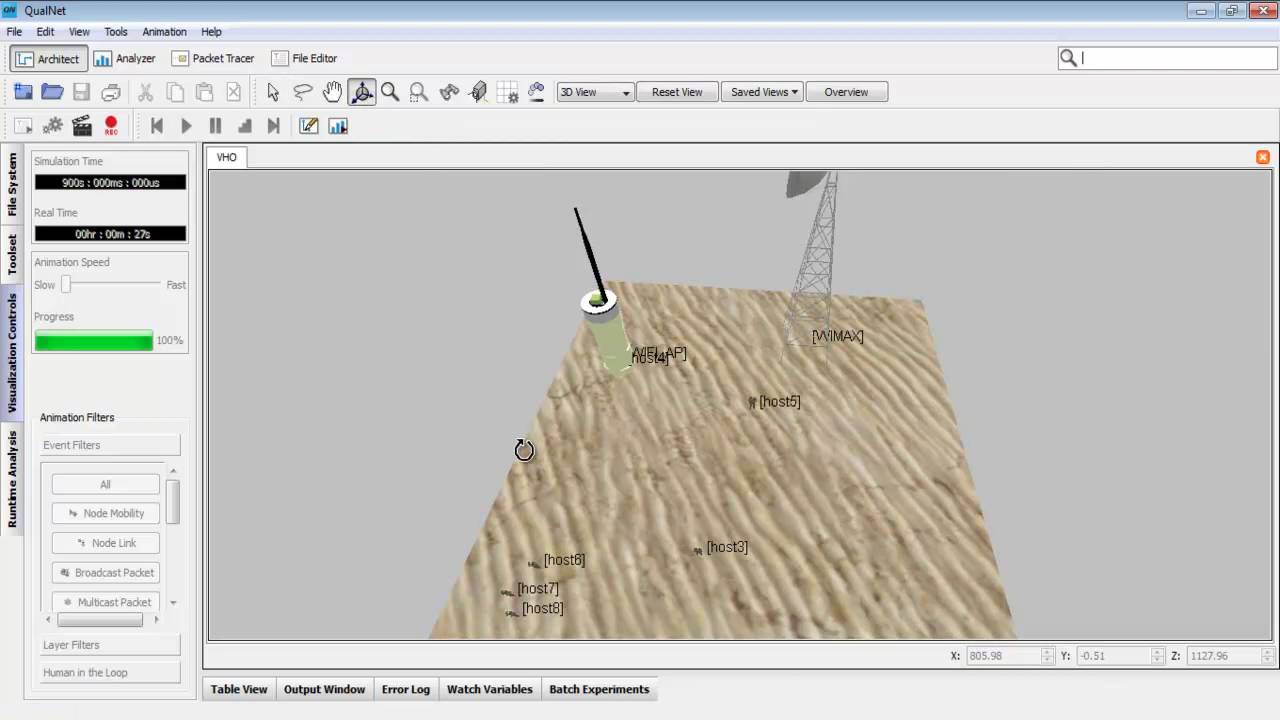Open the View menu
The image size is (1280, 720).
(79, 32)
